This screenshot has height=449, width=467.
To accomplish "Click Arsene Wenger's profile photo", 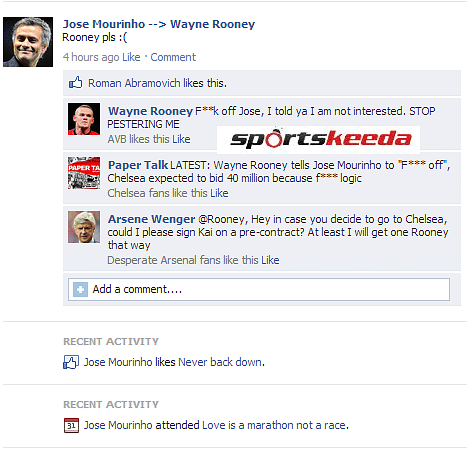I will click(84, 227).
